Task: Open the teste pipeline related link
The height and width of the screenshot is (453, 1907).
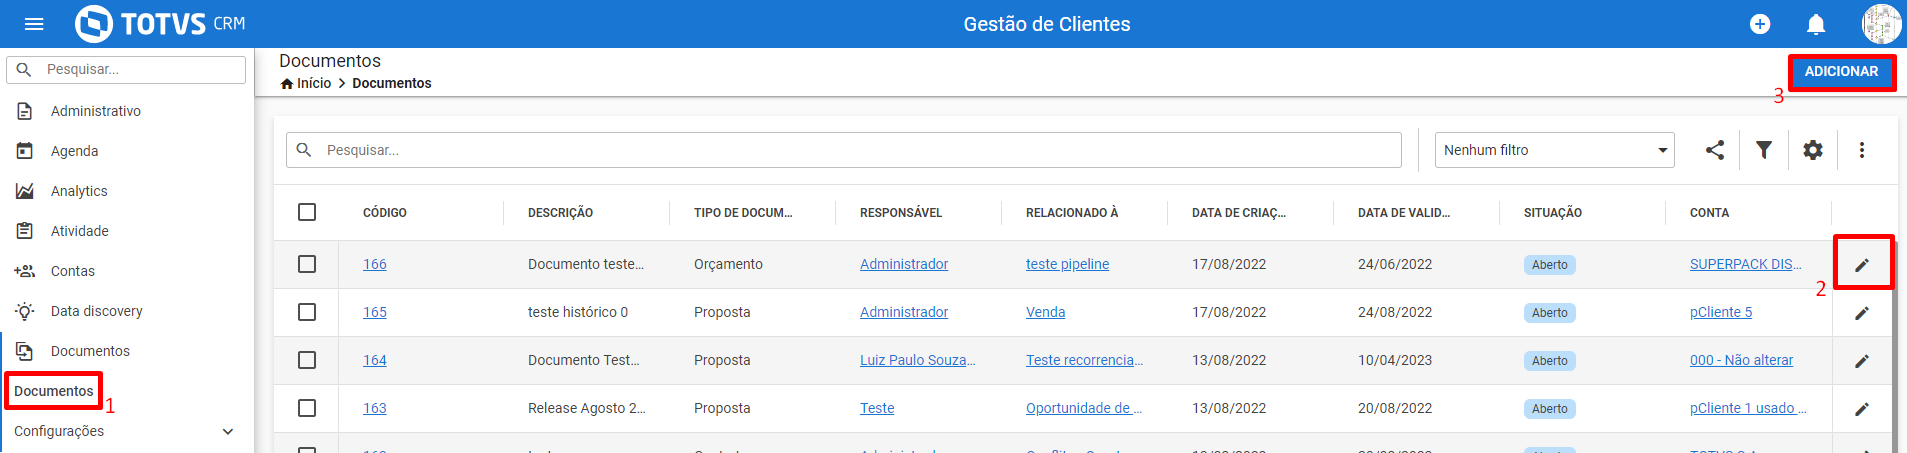Action: (1067, 264)
